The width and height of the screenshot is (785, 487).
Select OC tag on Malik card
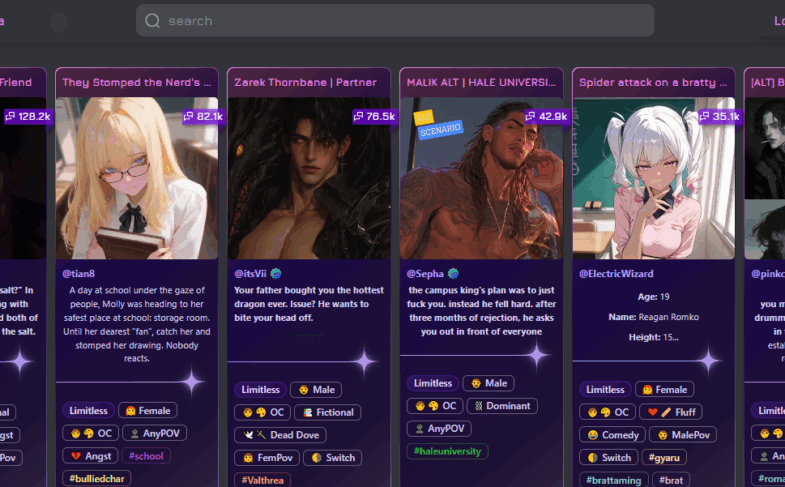435,405
